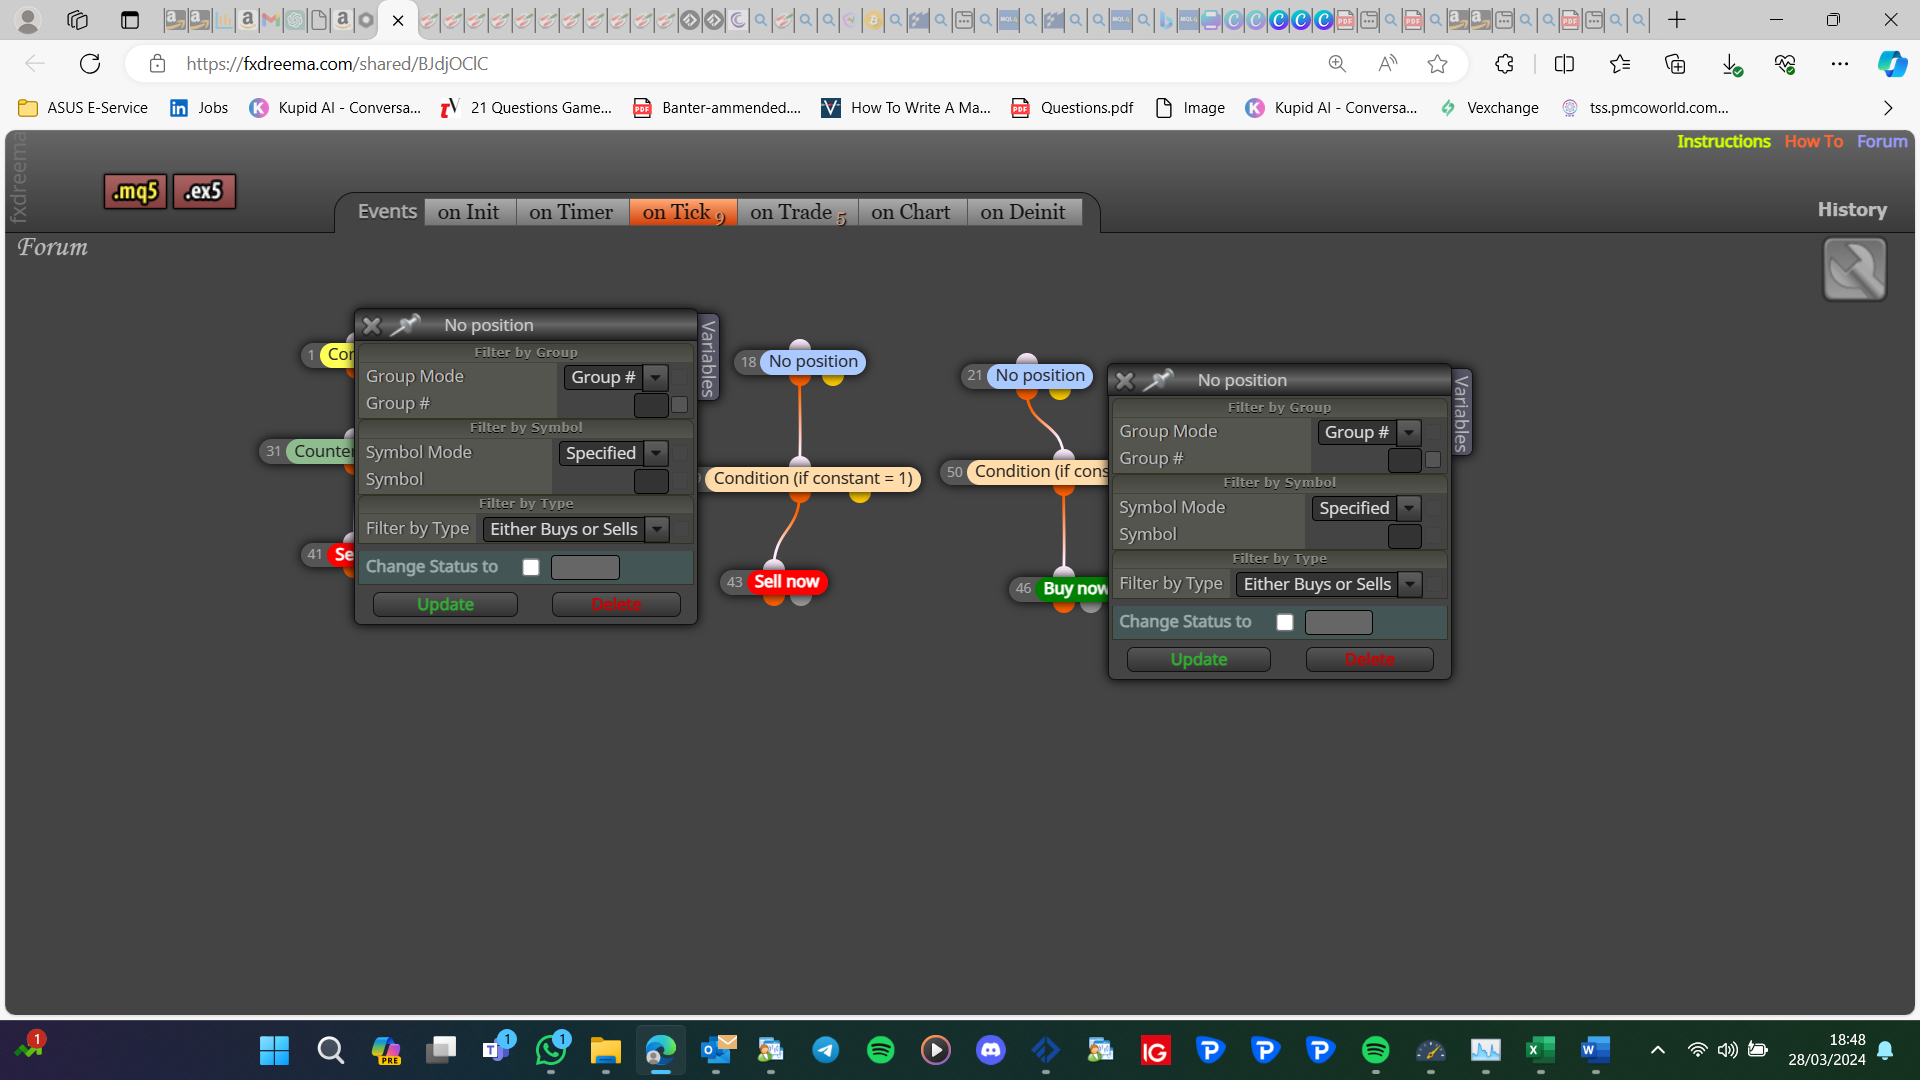Open the wrench tools icon under History
Image resolution: width=1920 pixels, height=1080 pixels.
pyautogui.click(x=1855, y=269)
